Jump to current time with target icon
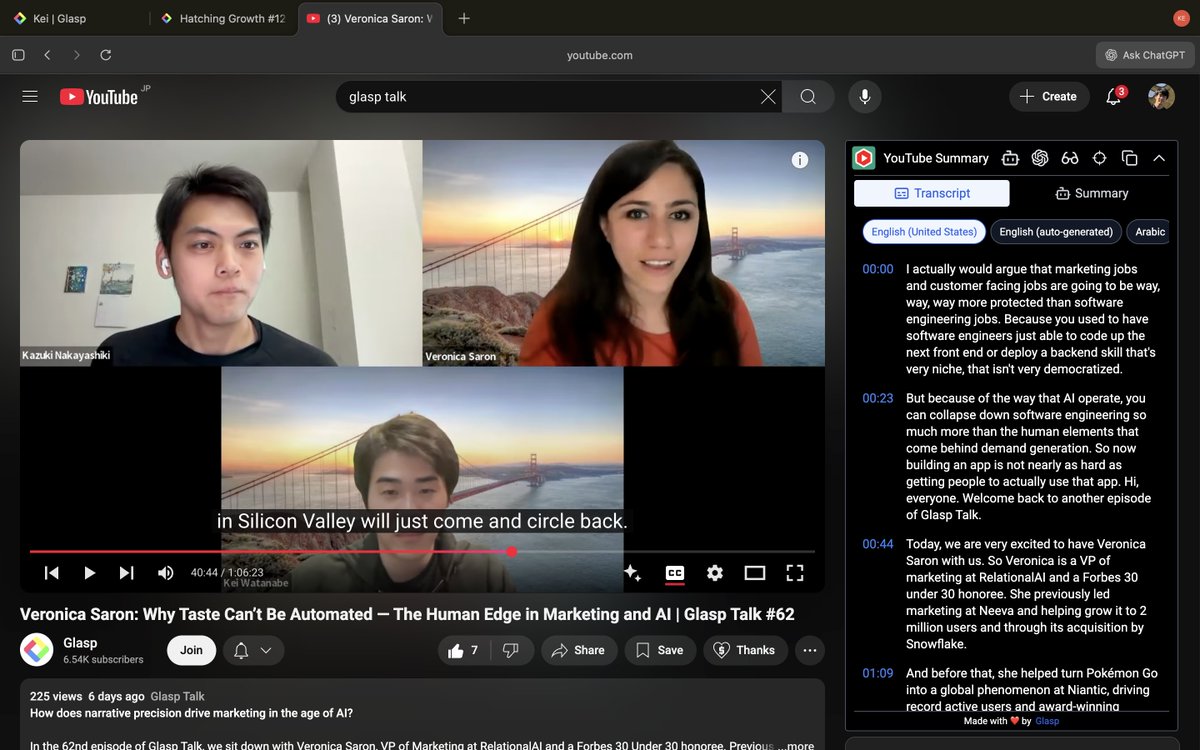The image size is (1200, 750). 1100,158
